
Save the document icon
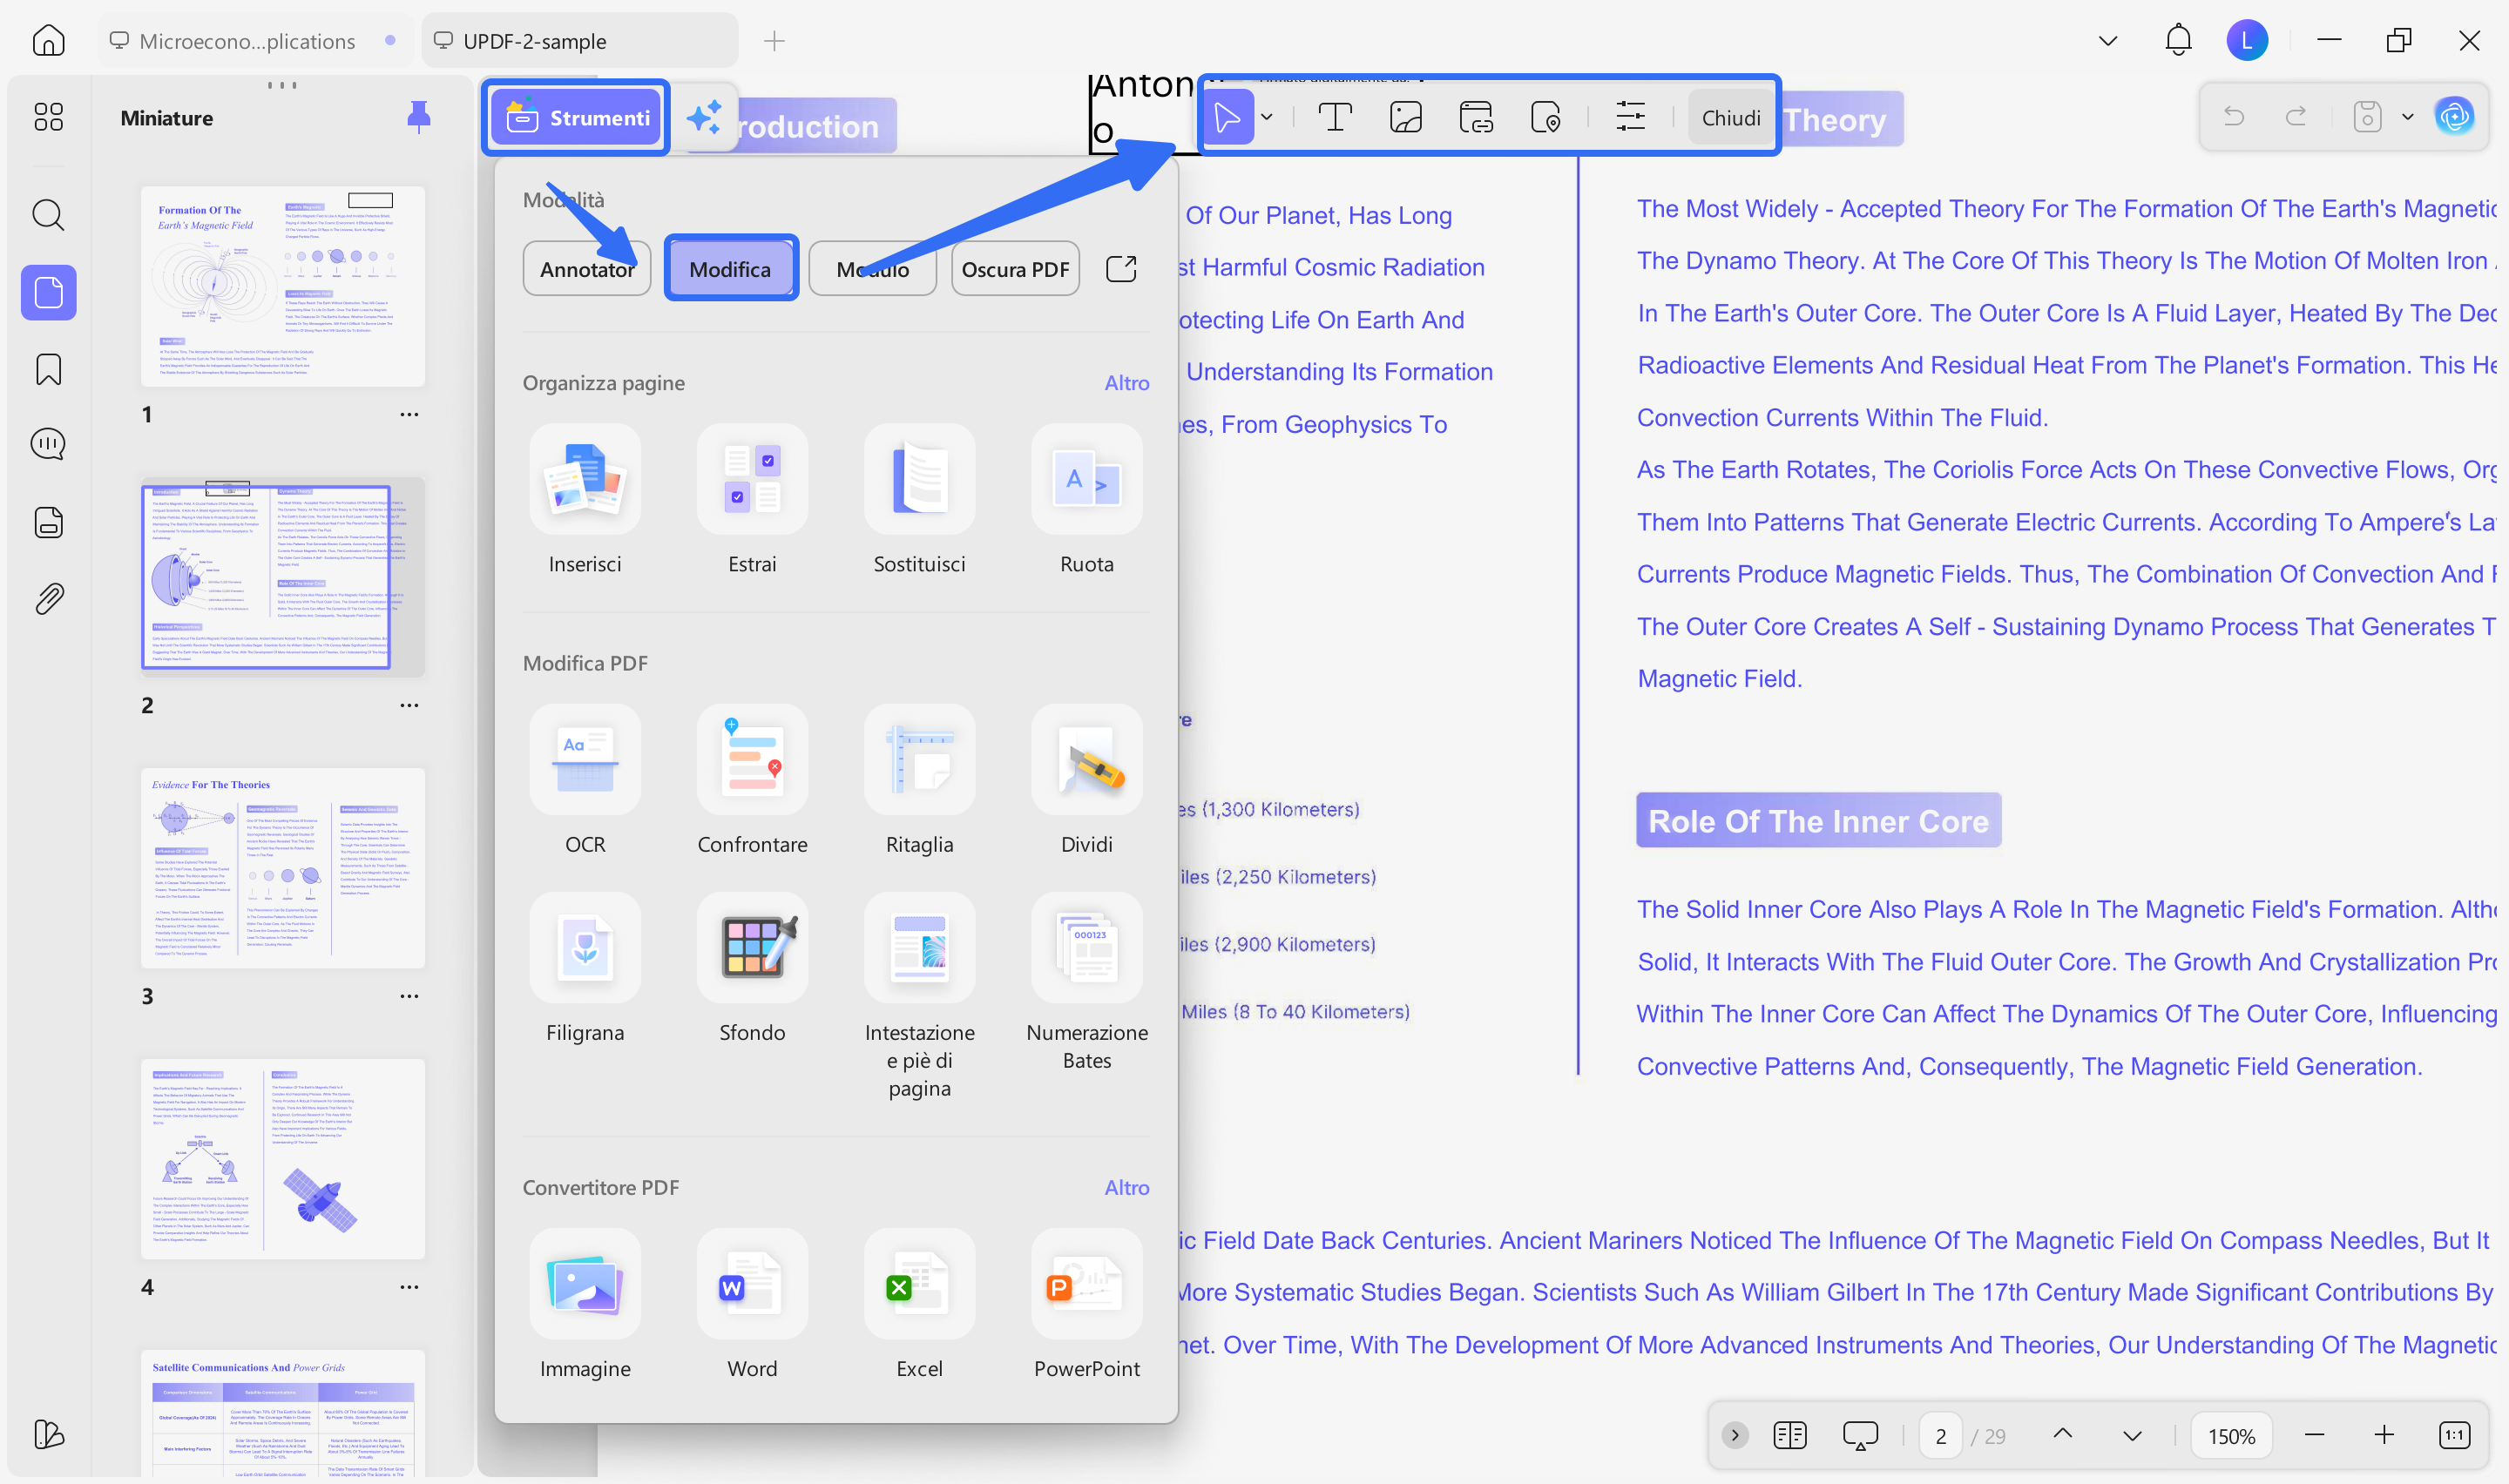coord(2366,117)
